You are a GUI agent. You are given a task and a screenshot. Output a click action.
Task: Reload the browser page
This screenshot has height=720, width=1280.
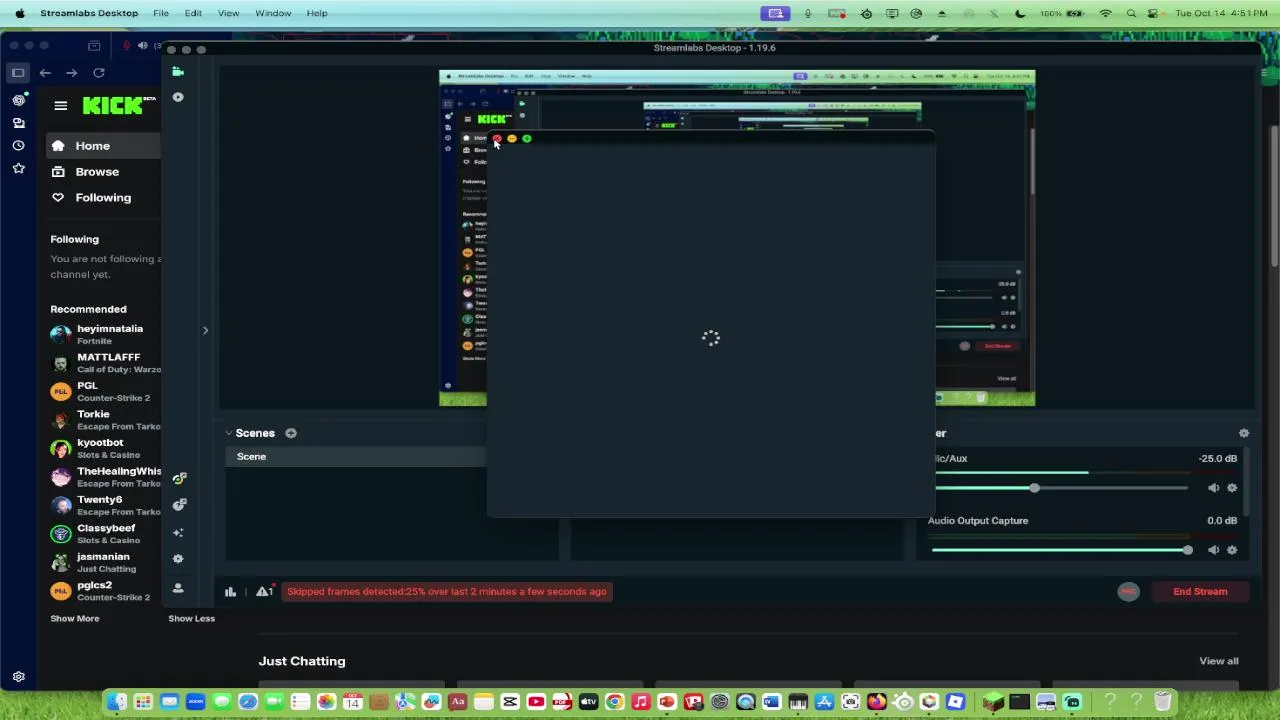tap(98, 73)
